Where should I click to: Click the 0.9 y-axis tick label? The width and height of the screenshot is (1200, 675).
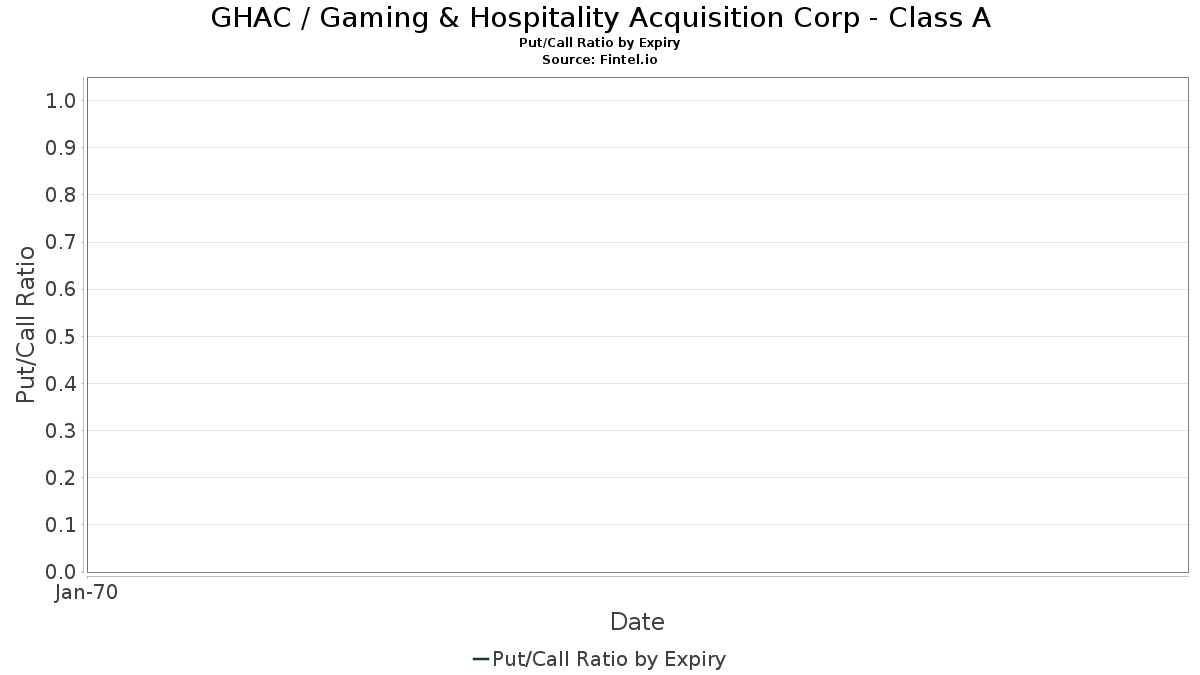[x=61, y=147]
